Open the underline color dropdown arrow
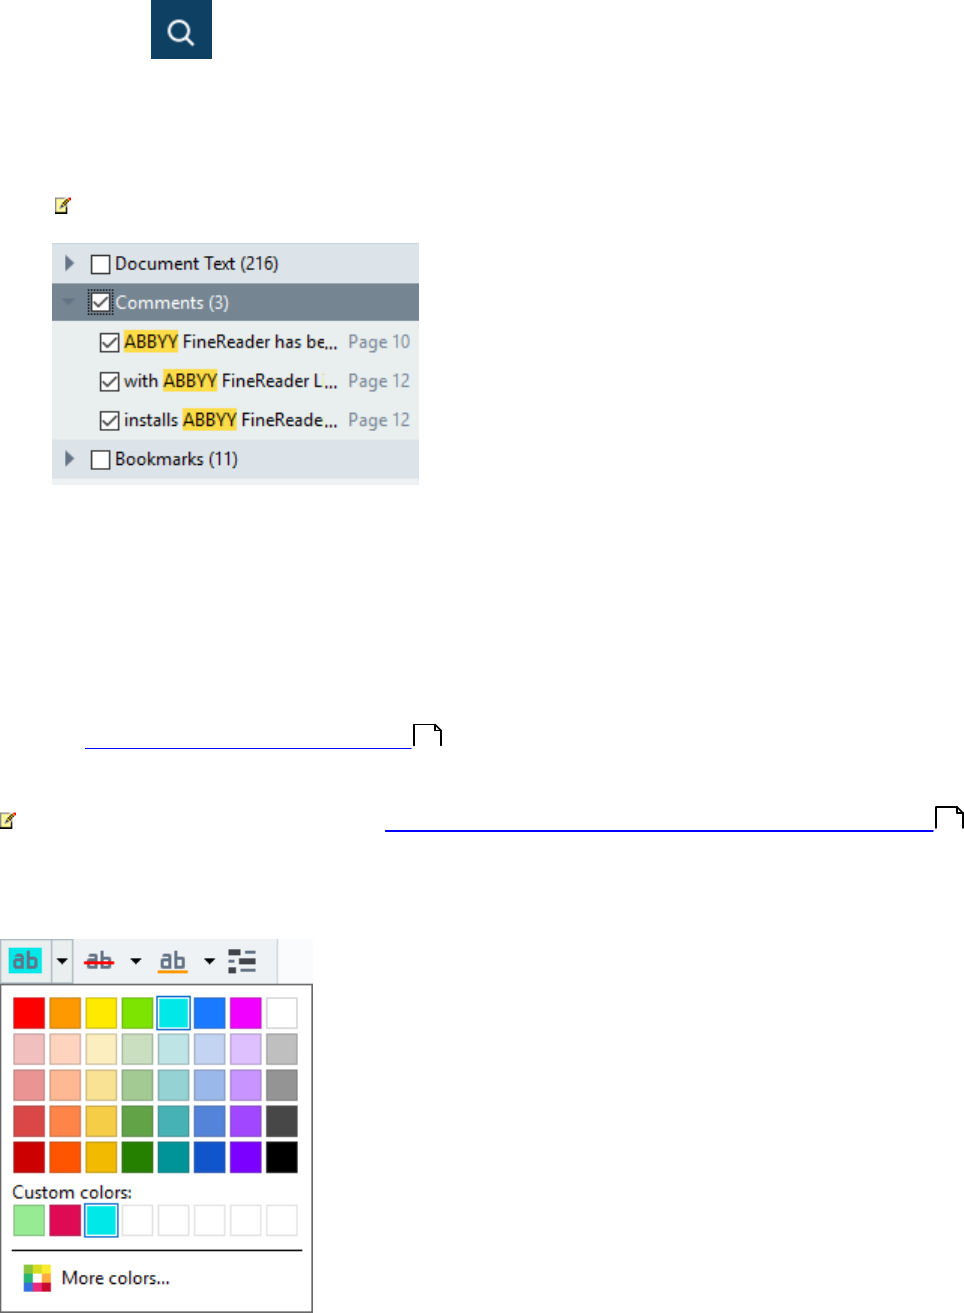Image resolution: width=964 pixels, height=1313 pixels. [209, 961]
